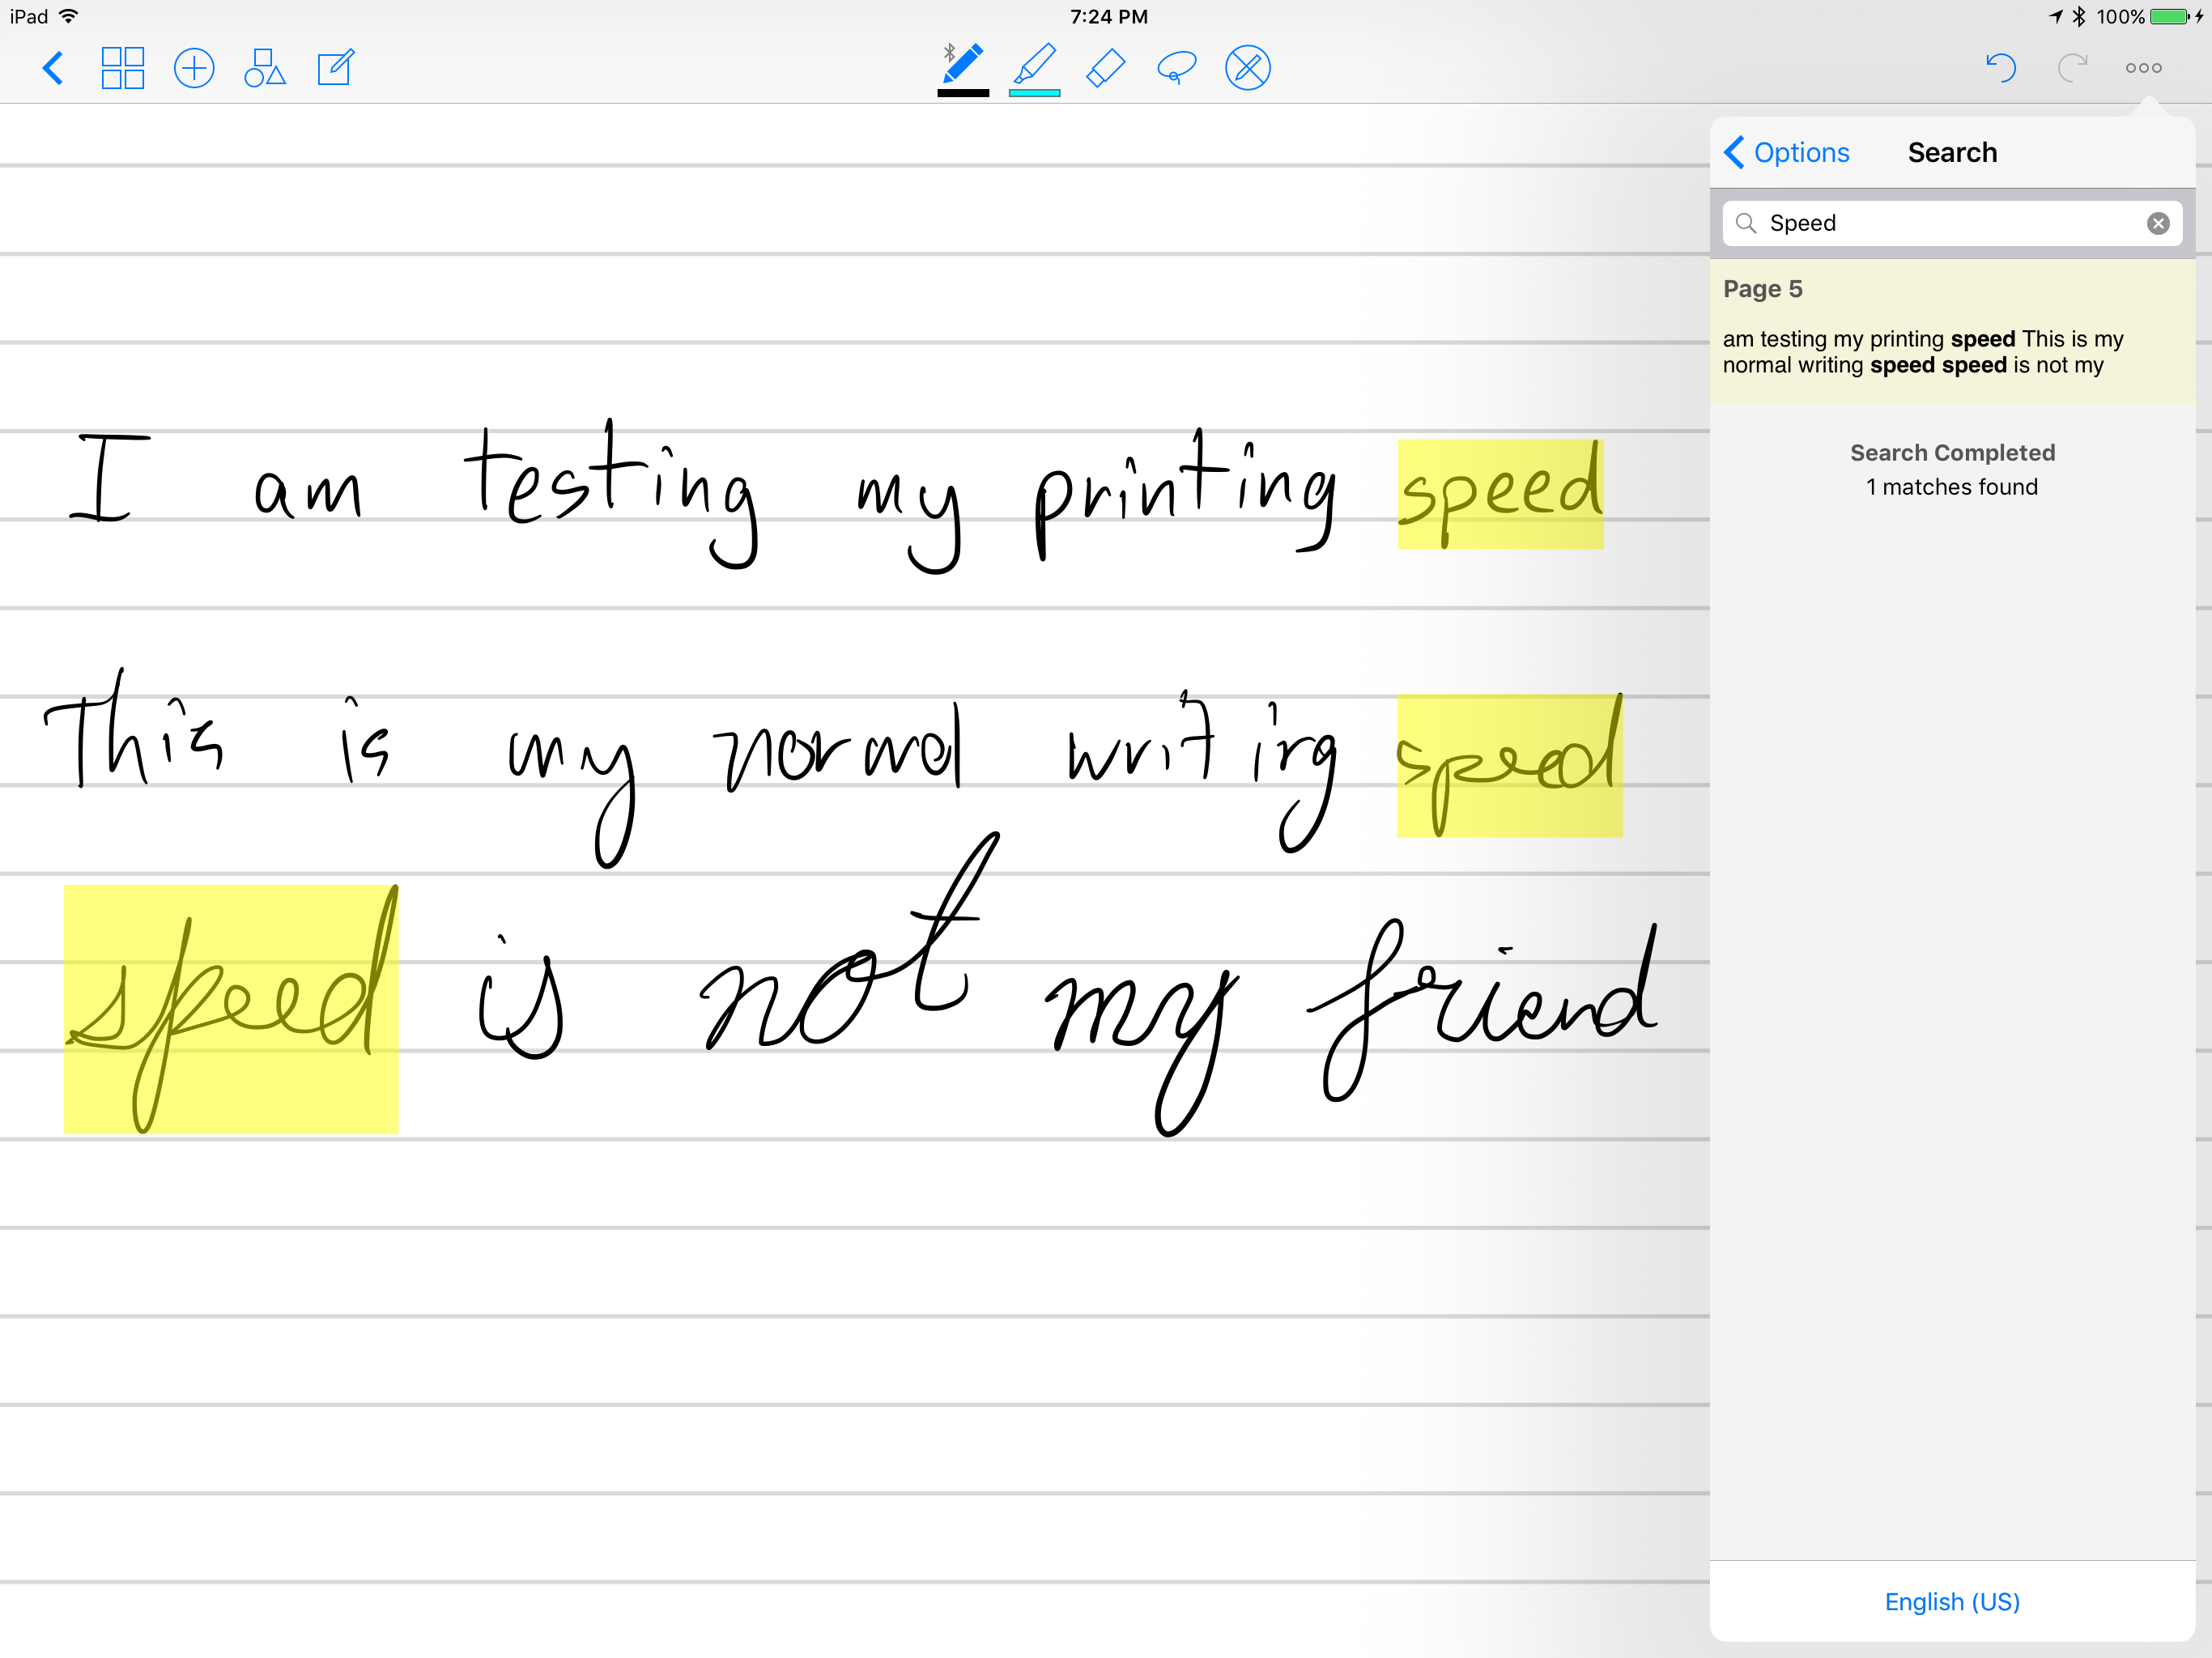Tap the add (plus) circle icon
Image resolution: width=2212 pixels, height=1658 pixels.
tap(194, 68)
